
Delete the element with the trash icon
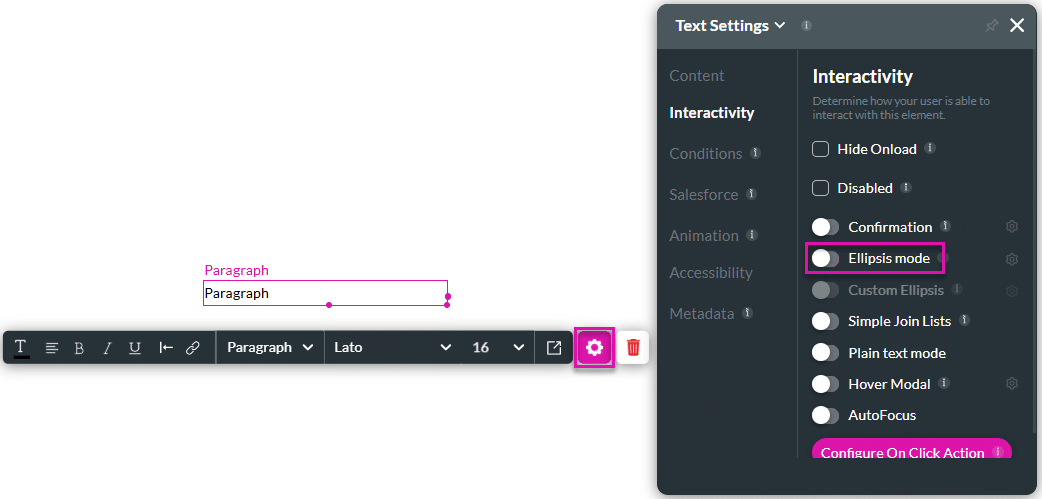point(633,347)
